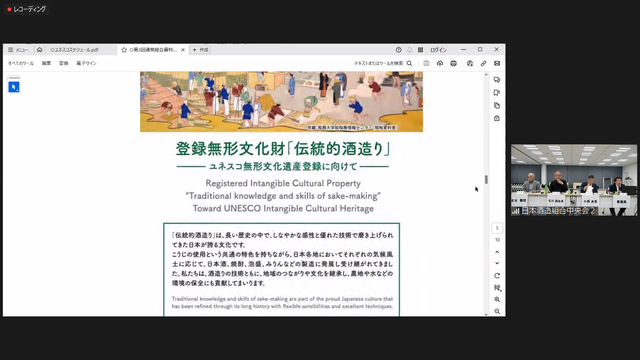Click the + 作成 button
640x360 pixels.
point(200,50)
